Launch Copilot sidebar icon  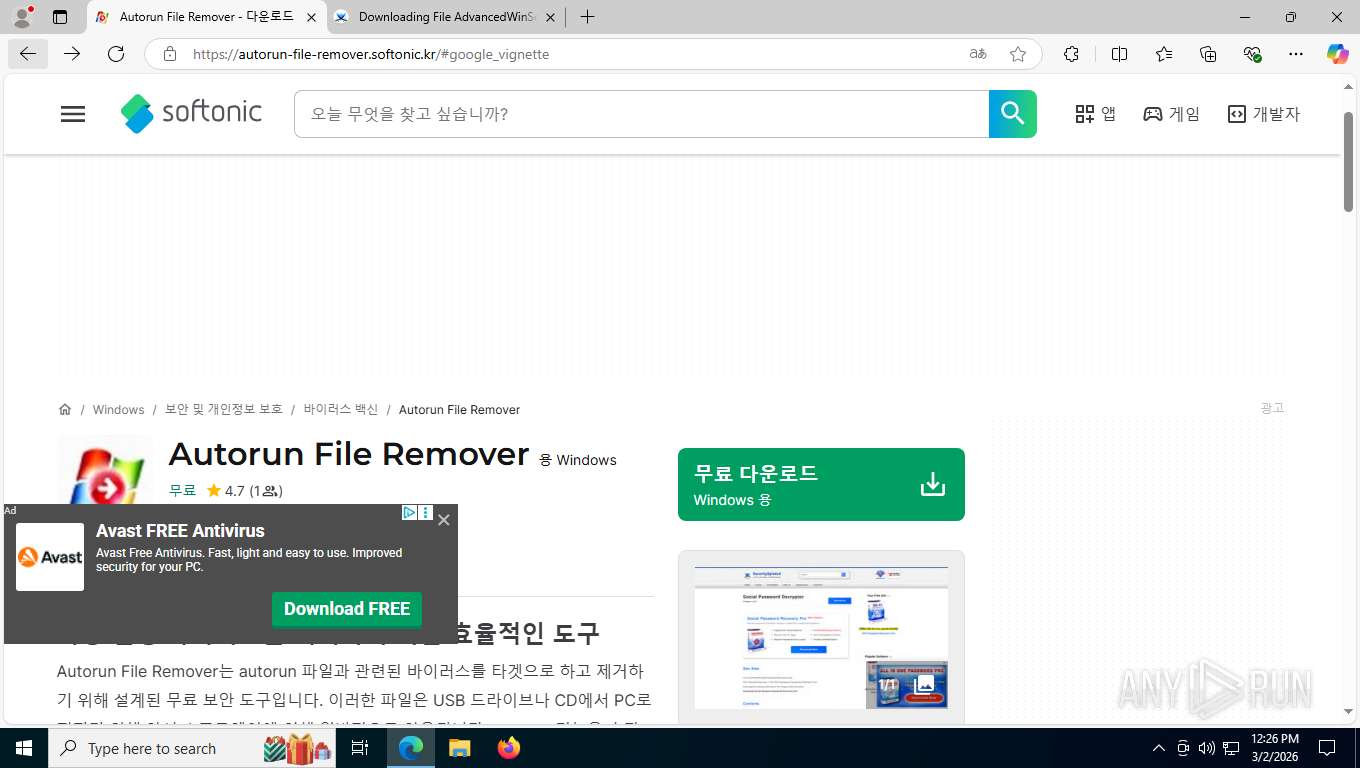click(x=1338, y=54)
